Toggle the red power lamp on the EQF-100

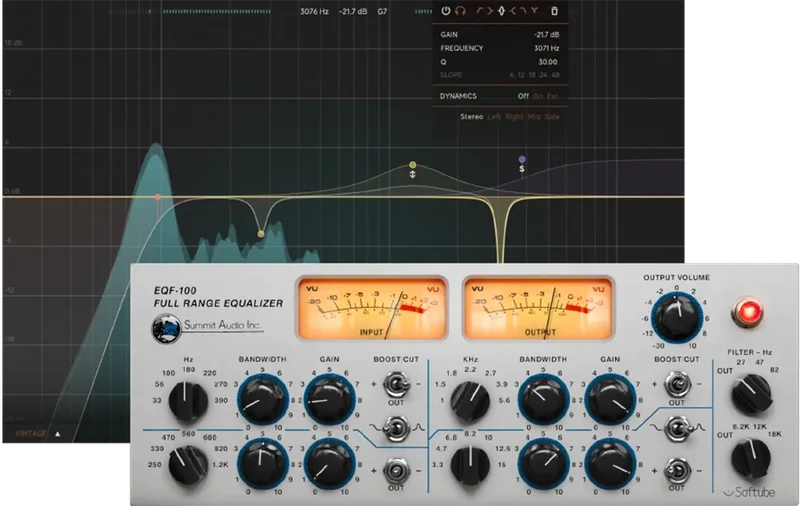(748, 311)
